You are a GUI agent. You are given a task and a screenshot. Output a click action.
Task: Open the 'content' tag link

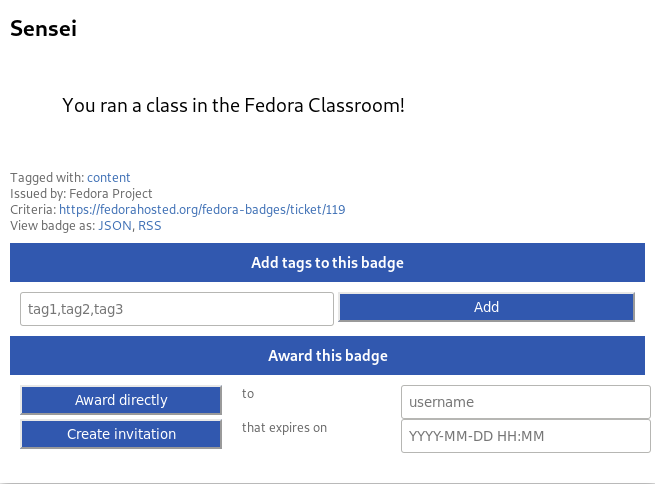109,177
